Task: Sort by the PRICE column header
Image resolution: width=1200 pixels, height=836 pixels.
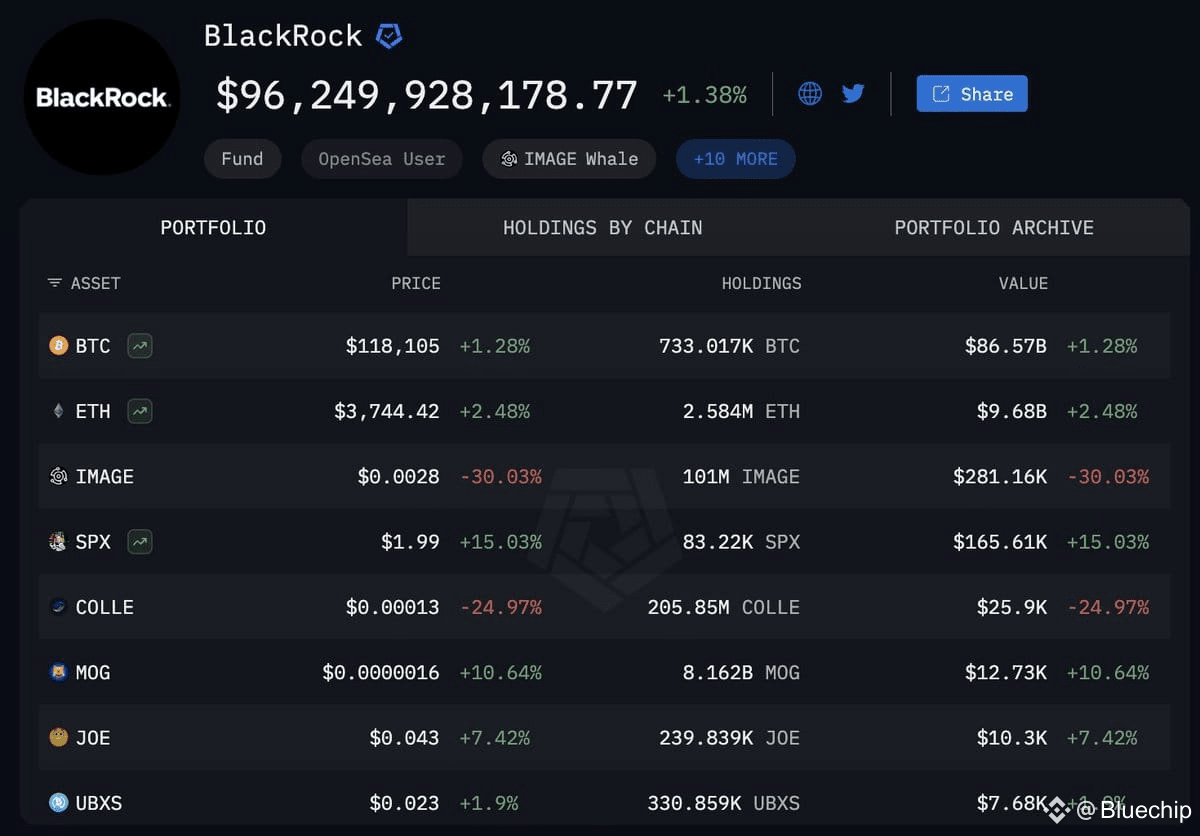Action: [416, 284]
